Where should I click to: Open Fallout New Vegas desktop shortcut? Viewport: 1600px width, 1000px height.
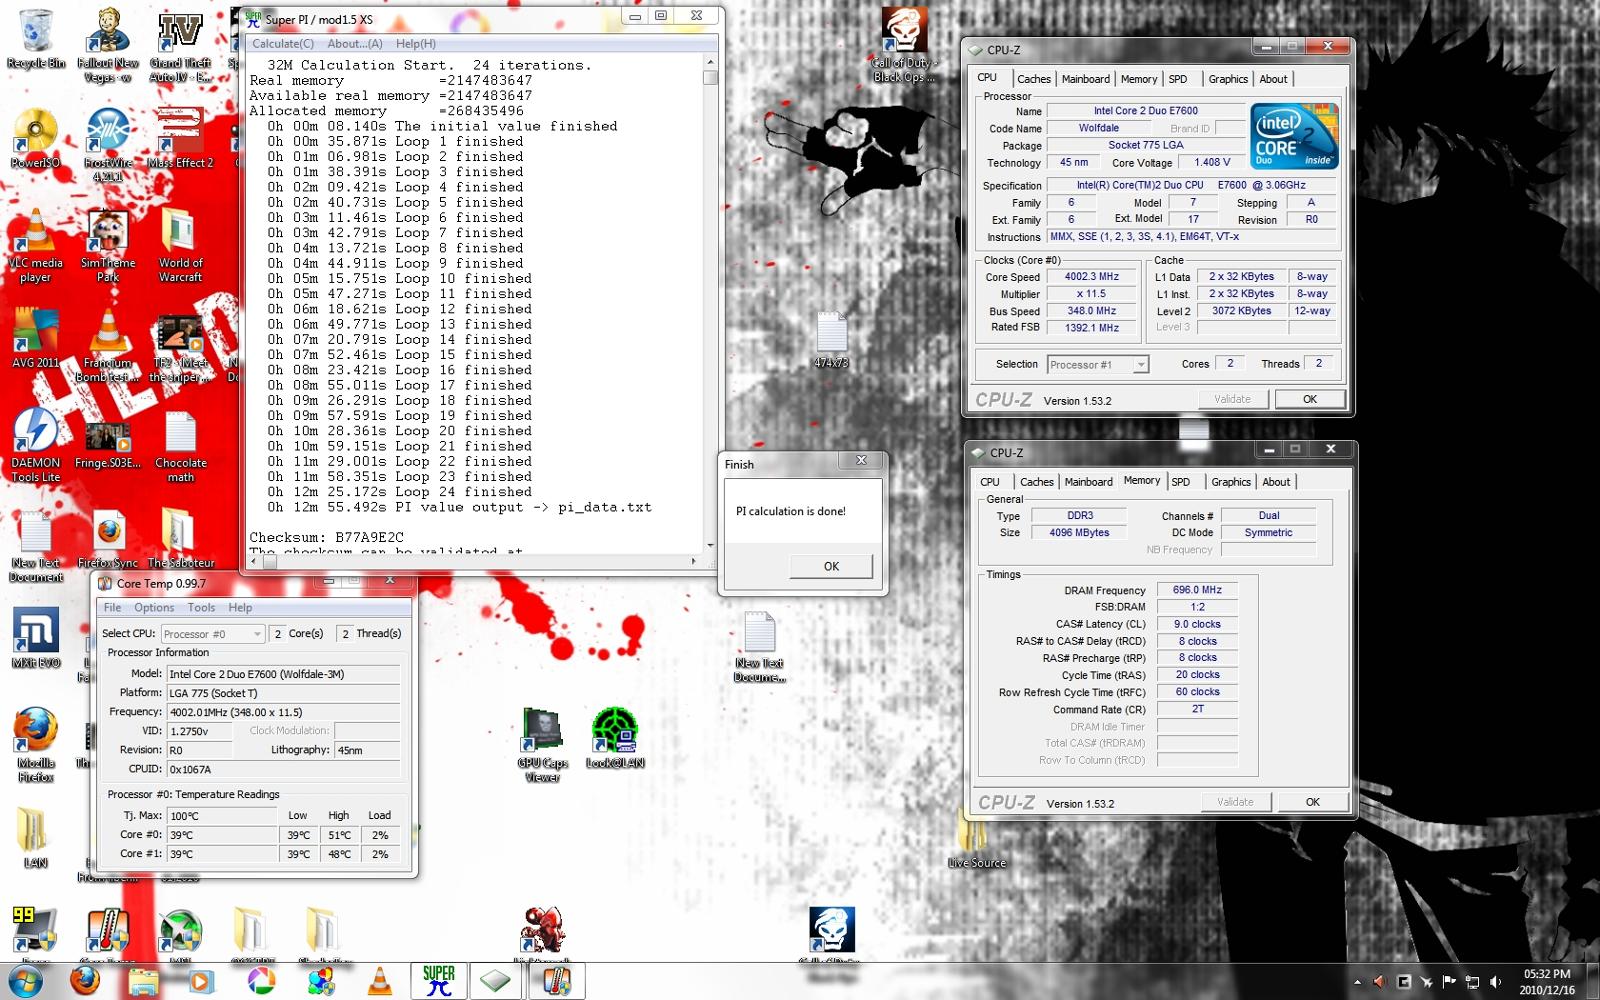click(x=108, y=45)
